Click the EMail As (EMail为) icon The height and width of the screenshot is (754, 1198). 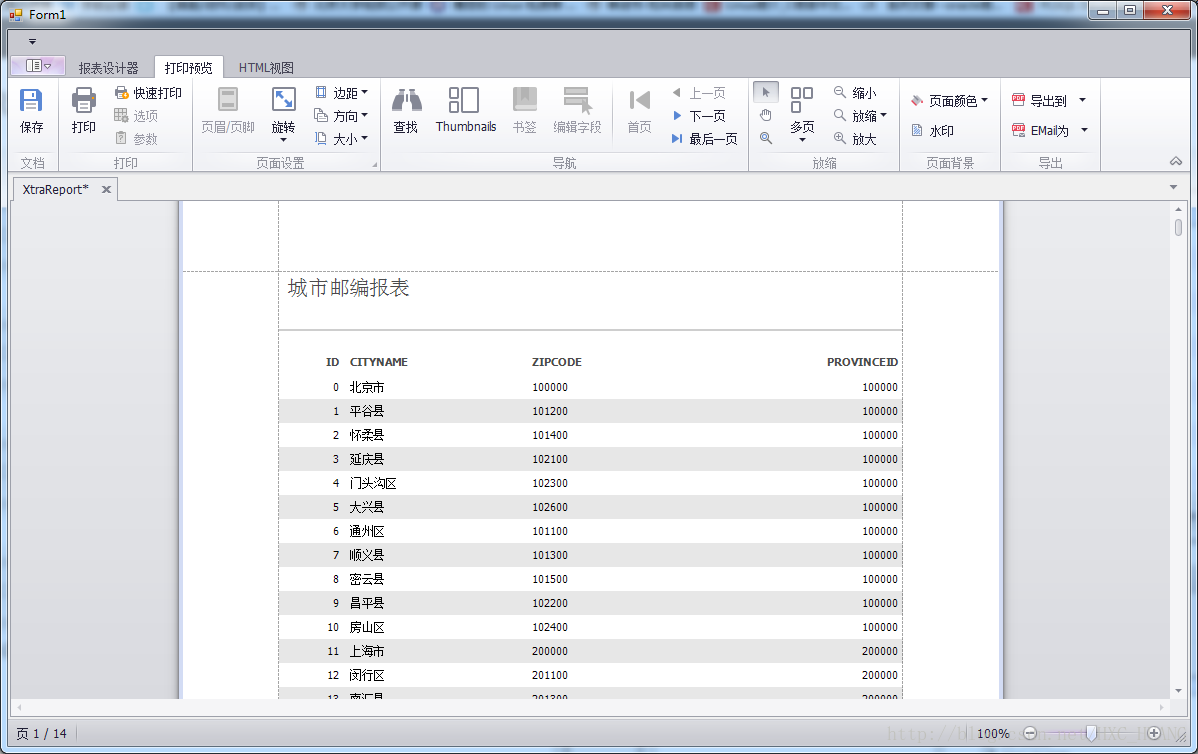[1018, 130]
